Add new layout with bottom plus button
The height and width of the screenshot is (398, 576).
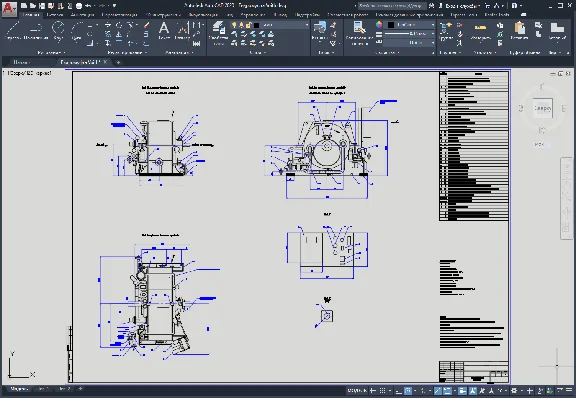[80, 389]
